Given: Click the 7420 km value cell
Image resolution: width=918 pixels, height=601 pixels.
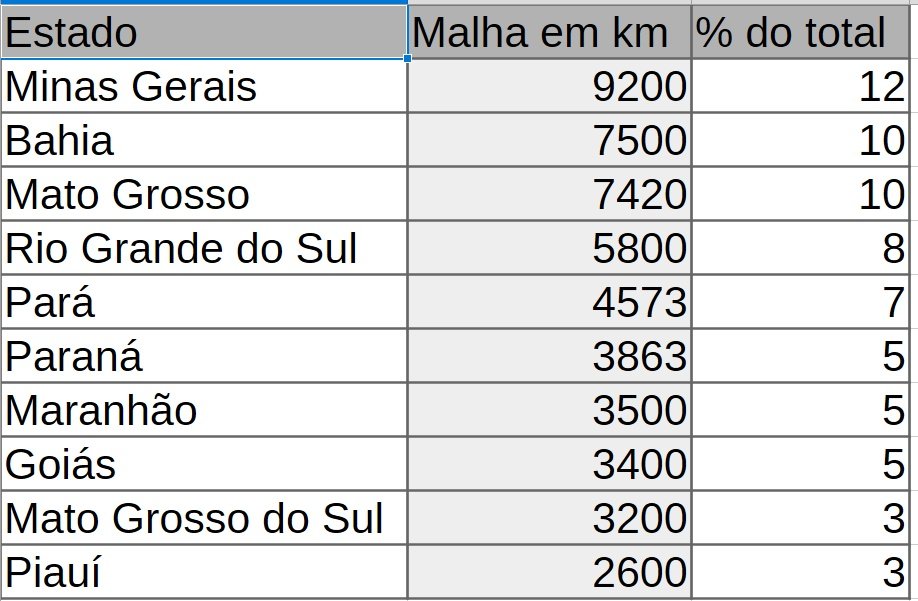Looking at the screenshot, I should pos(549,194).
